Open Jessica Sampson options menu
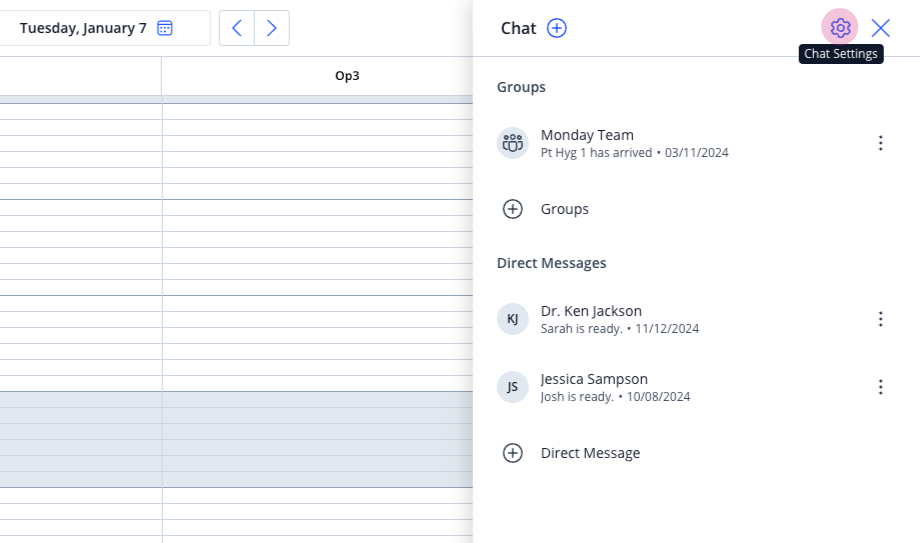Screen dimensions: 920x543 pyautogui.click(x=881, y=387)
